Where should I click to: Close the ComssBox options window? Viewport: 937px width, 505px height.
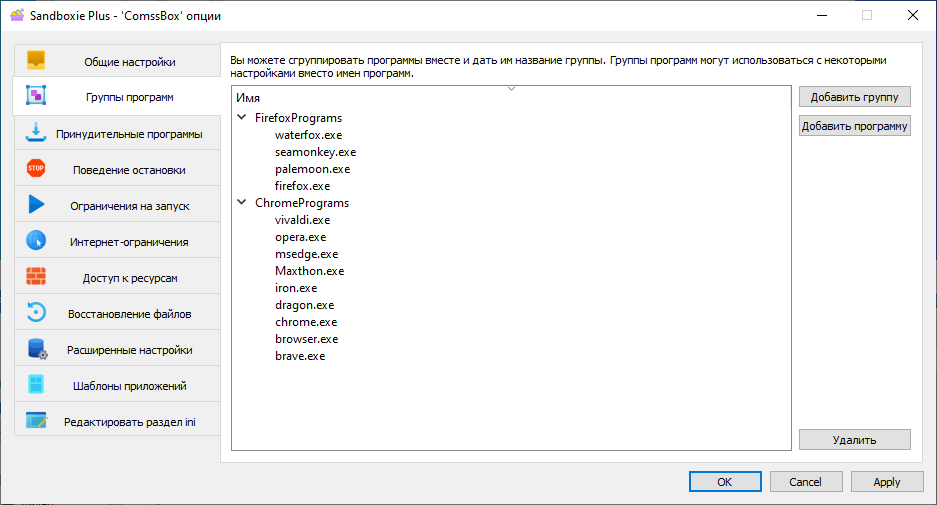[912, 16]
